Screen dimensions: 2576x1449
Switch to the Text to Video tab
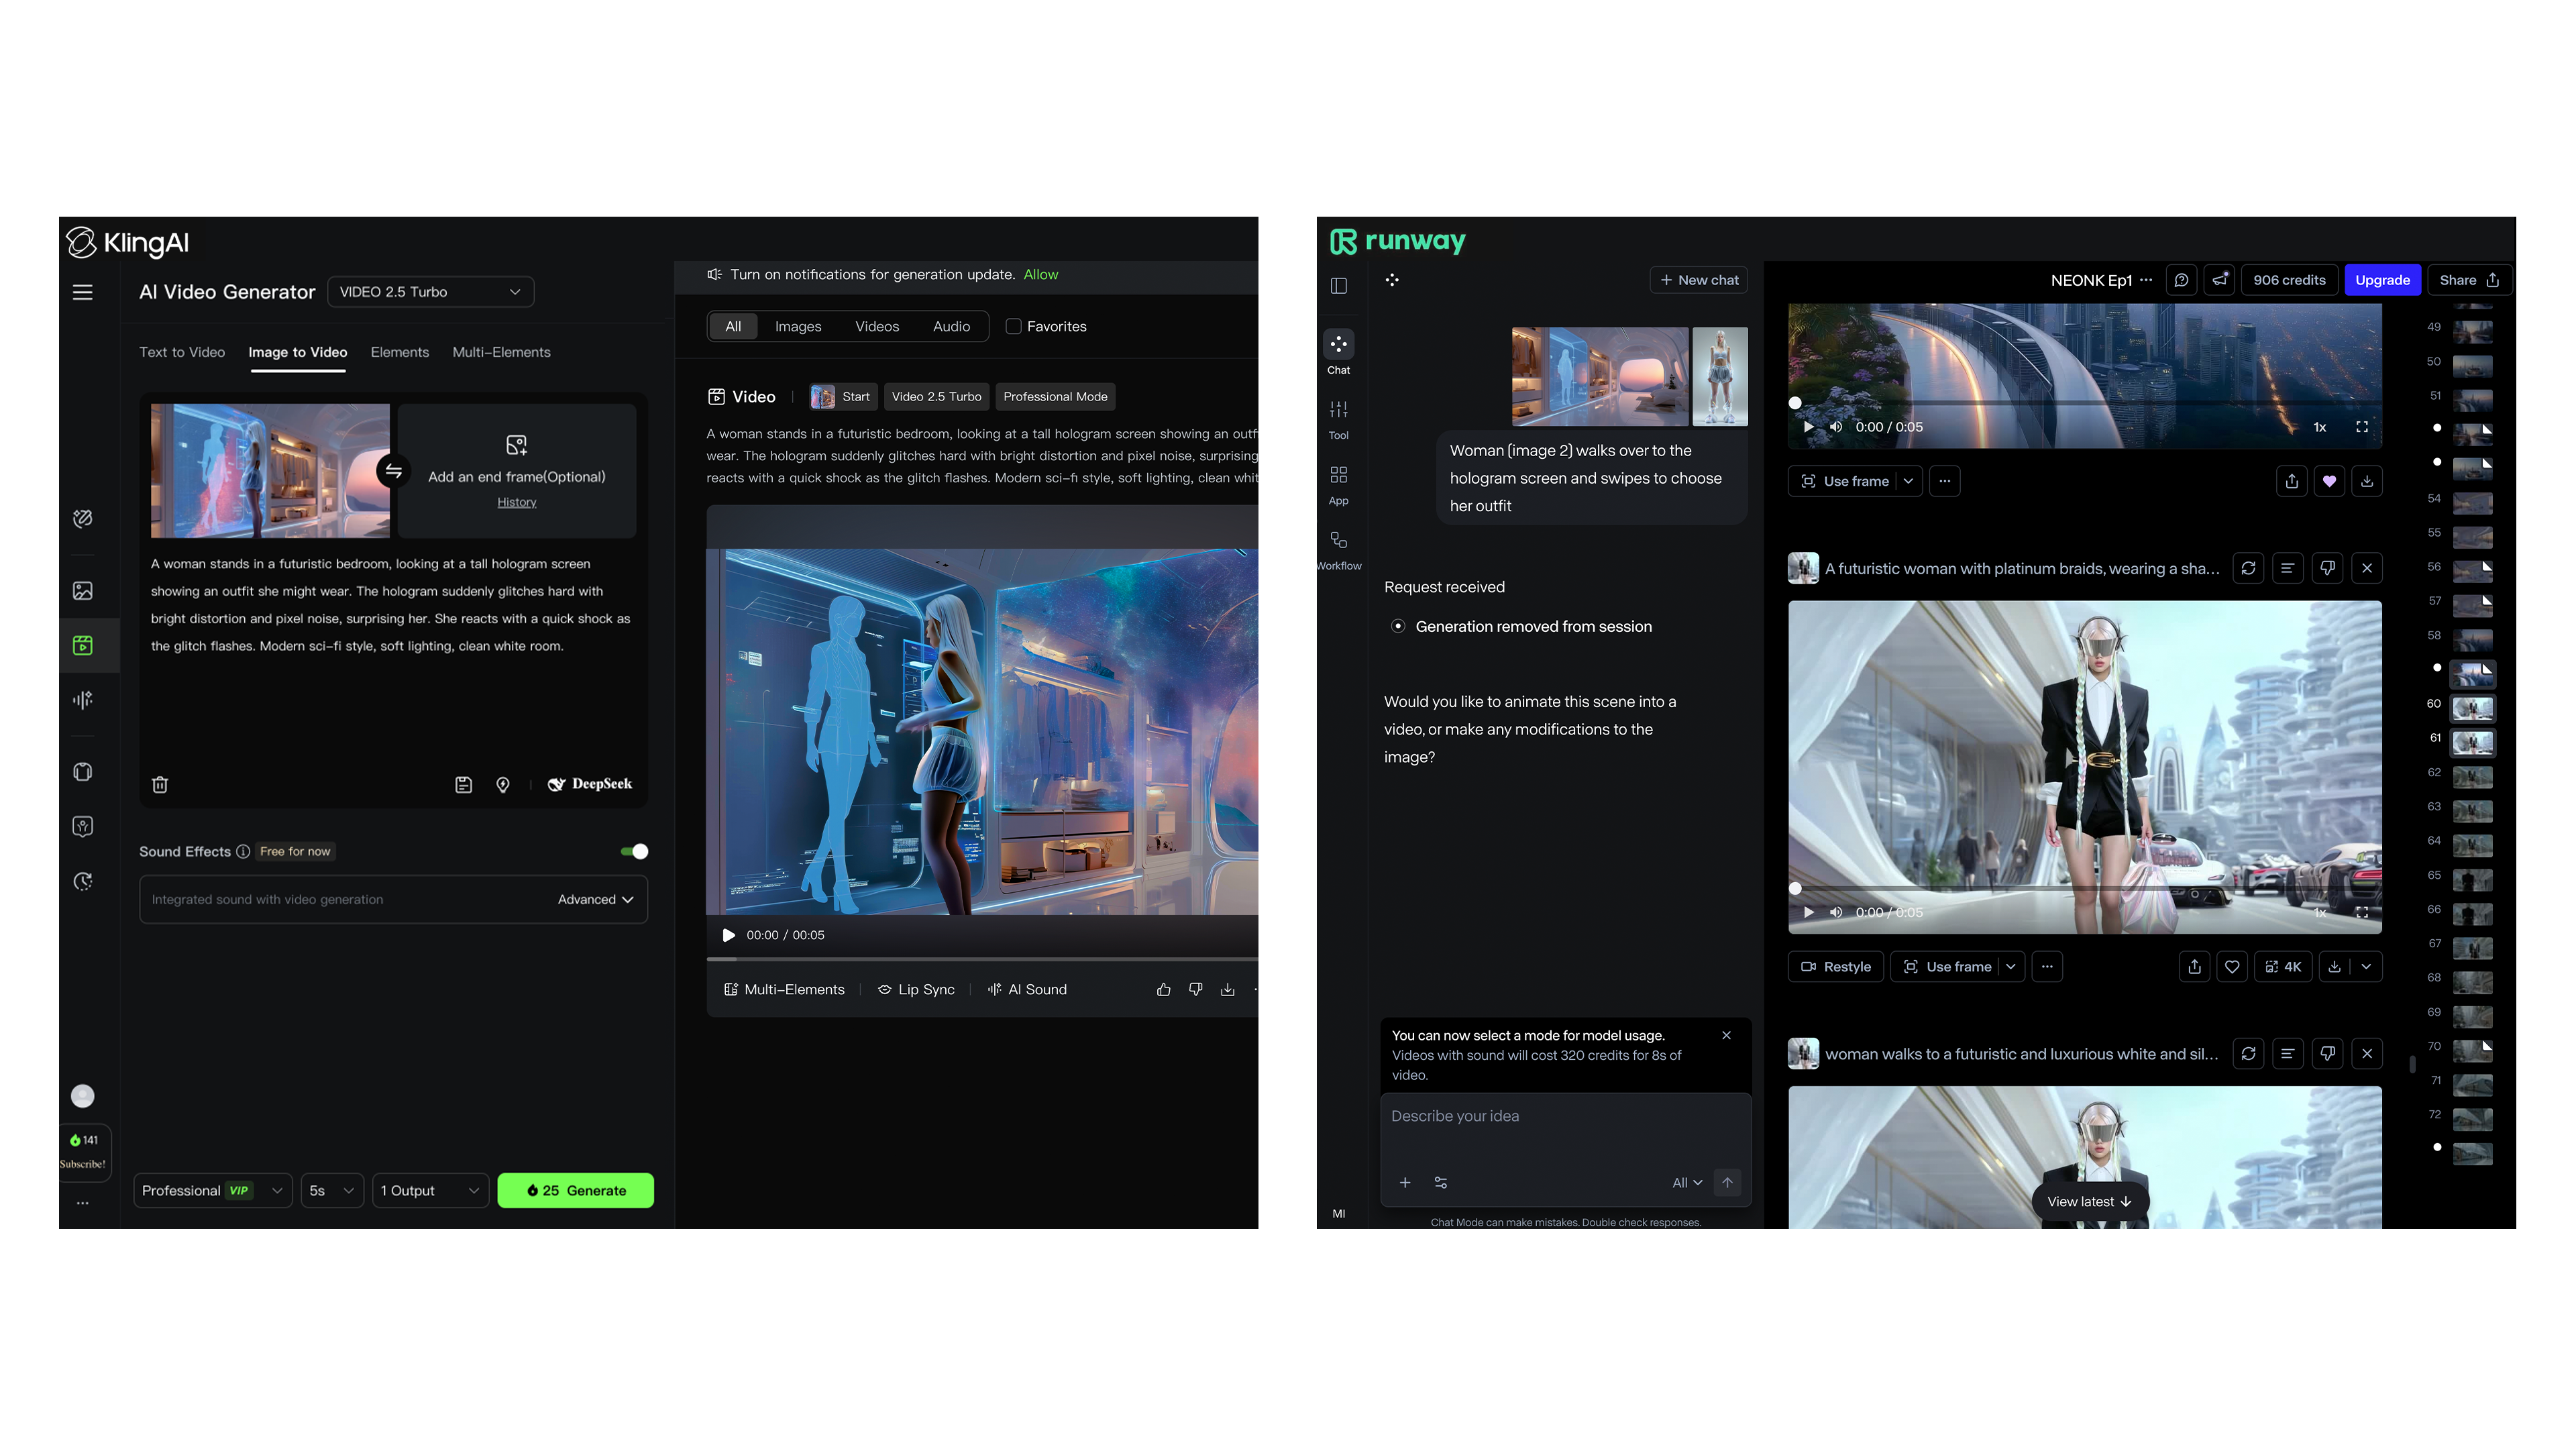[x=182, y=352]
